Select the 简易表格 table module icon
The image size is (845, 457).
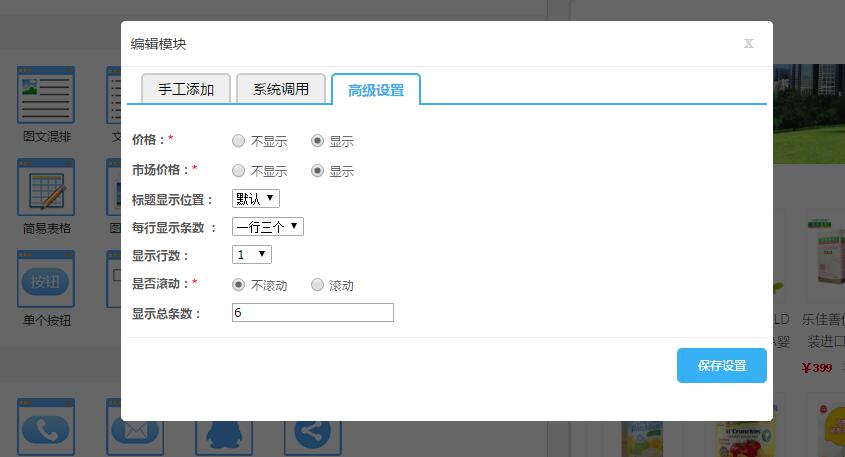tap(46, 188)
